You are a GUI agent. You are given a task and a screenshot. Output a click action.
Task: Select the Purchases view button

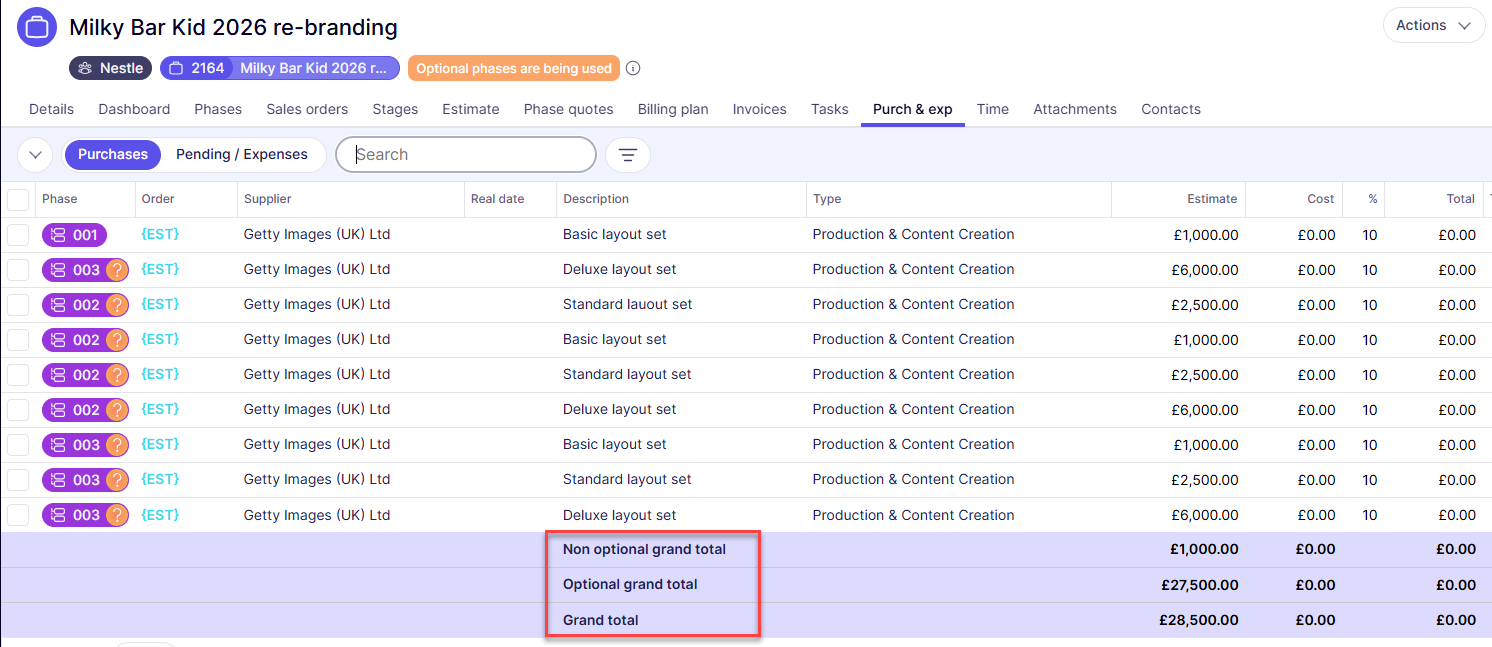pyautogui.click(x=113, y=155)
